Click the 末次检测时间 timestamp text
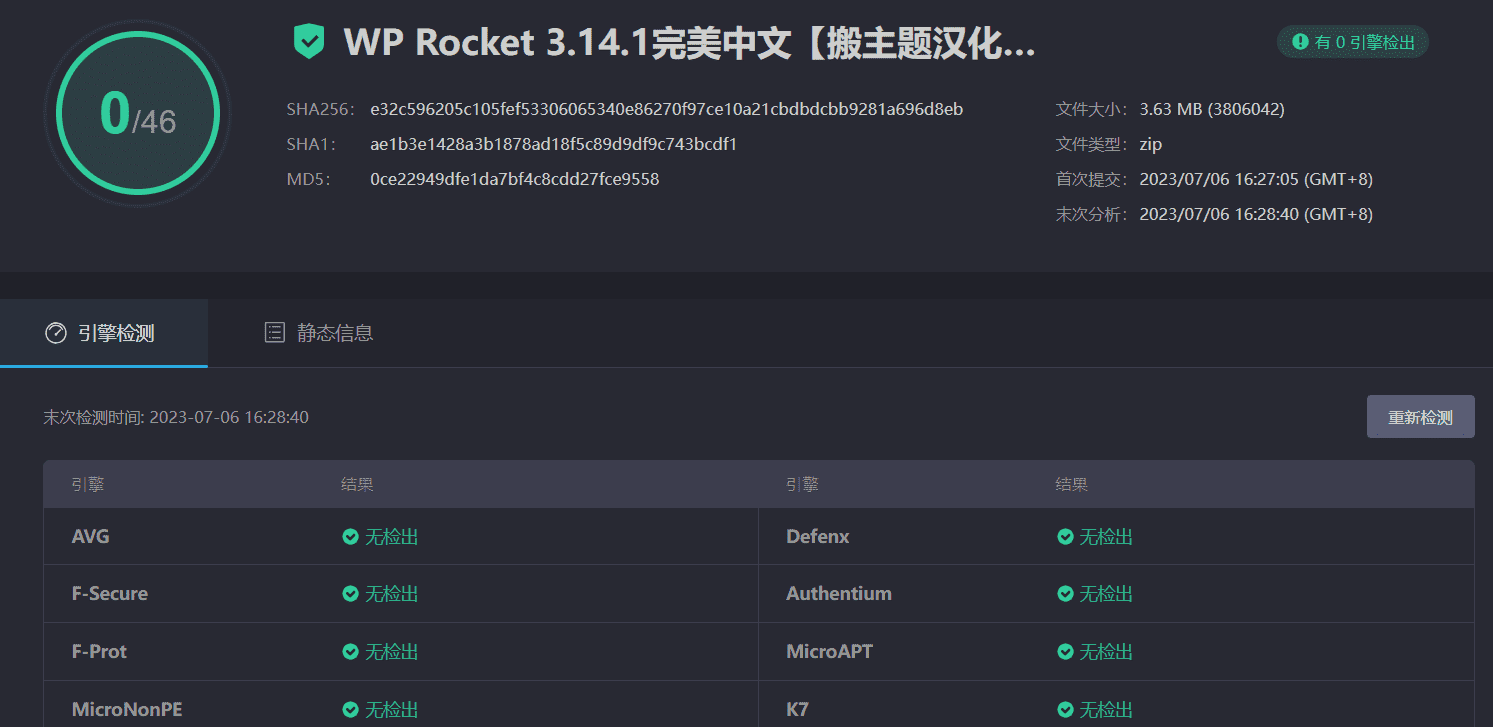 tap(176, 417)
